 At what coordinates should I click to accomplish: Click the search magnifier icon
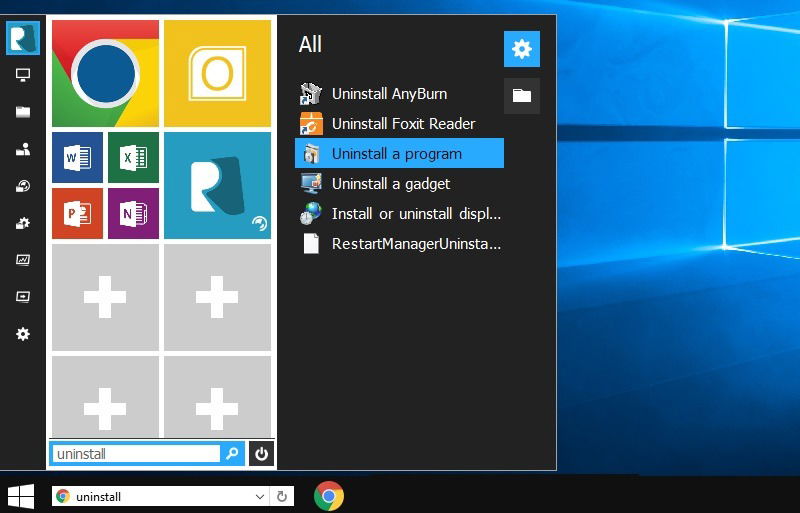(x=233, y=453)
